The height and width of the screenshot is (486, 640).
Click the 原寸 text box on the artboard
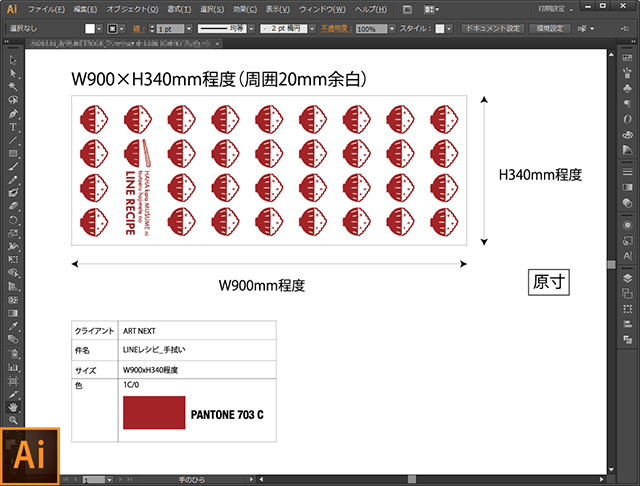tap(549, 282)
